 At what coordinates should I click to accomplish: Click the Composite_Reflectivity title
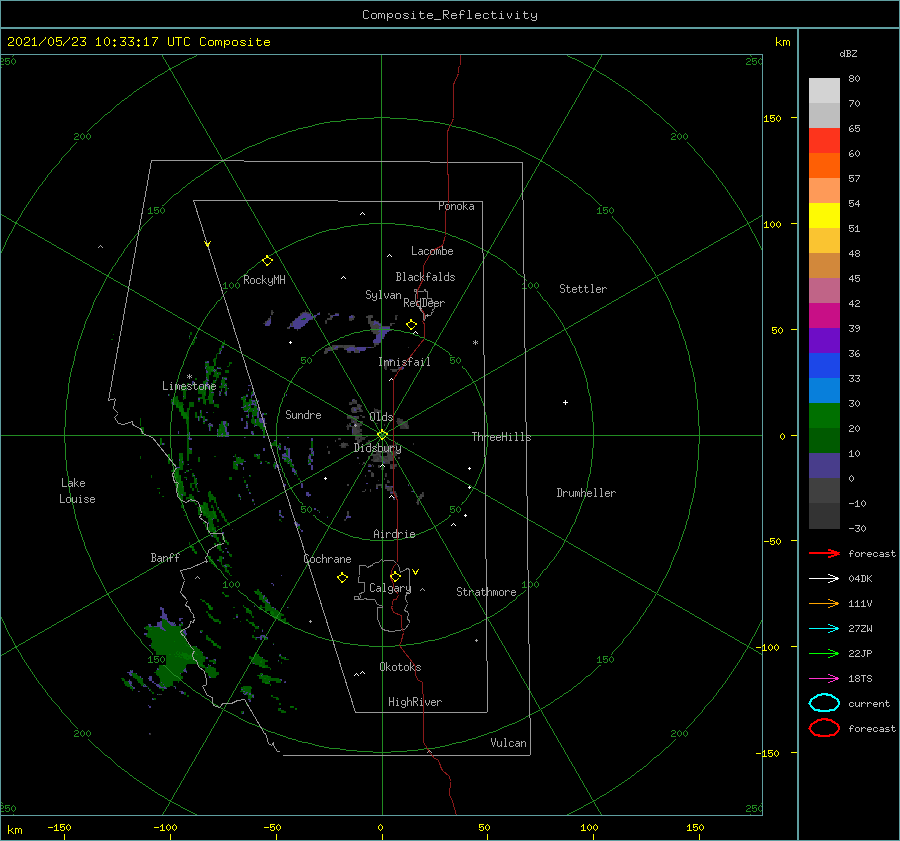450,15
